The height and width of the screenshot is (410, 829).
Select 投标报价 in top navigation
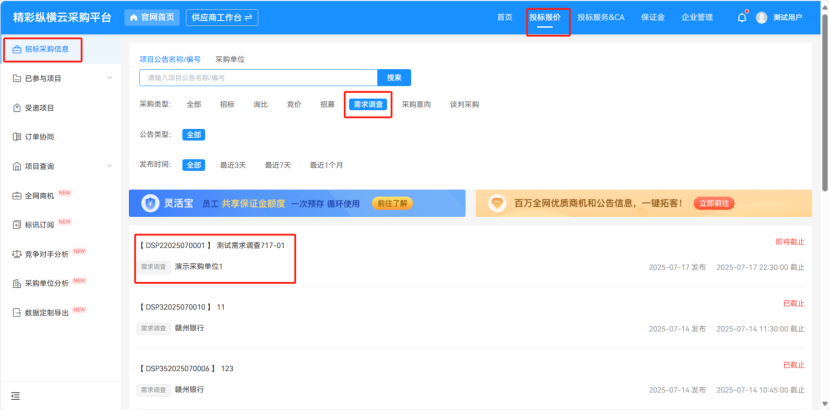pos(545,17)
